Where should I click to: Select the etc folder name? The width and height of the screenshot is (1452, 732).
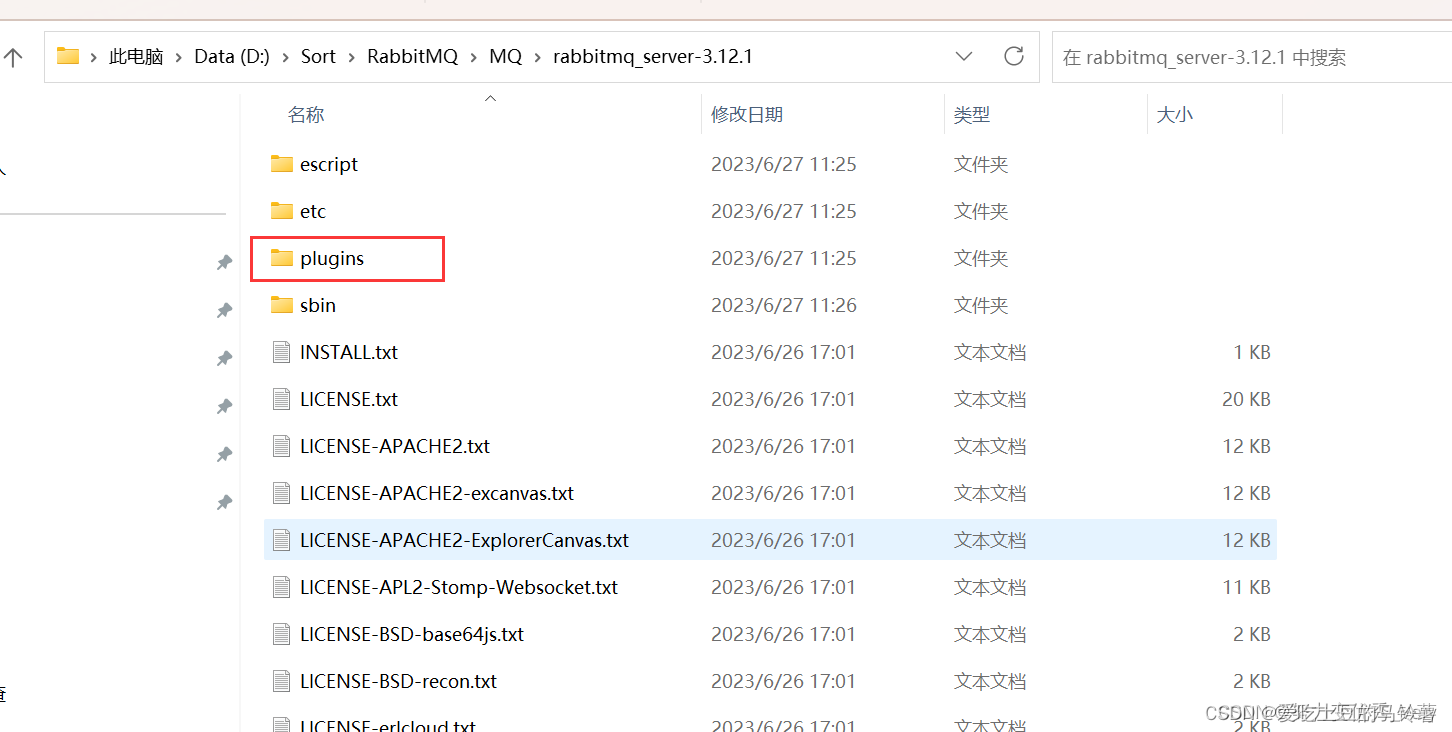313,211
